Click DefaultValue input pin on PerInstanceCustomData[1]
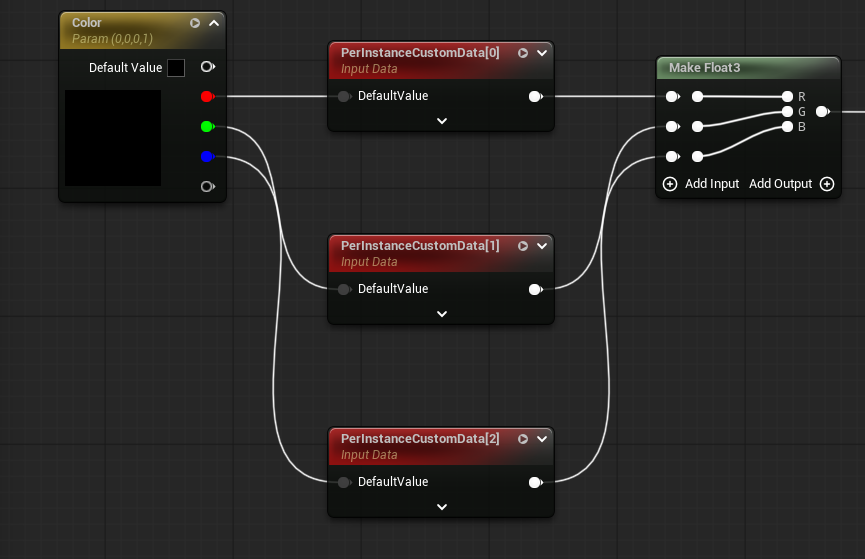 (344, 289)
